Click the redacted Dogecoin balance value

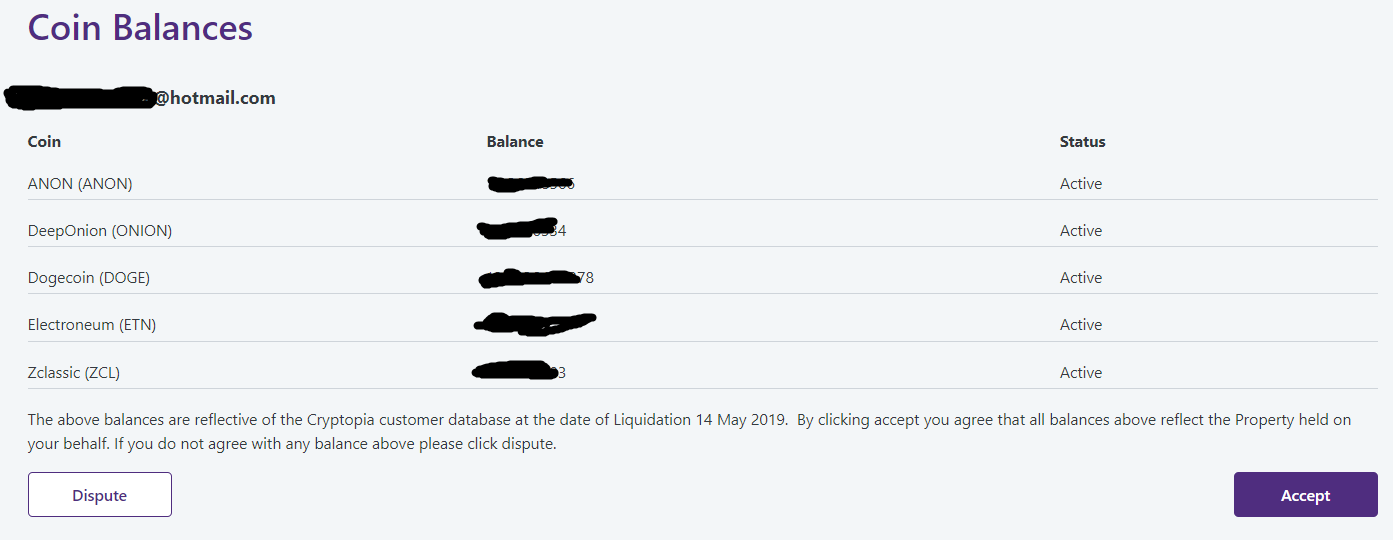(537, 278)
